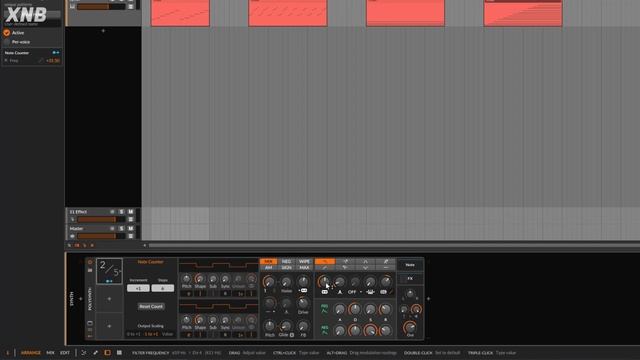Mute the Master track
Screen dimensions: 640x360
click(131, 229)
